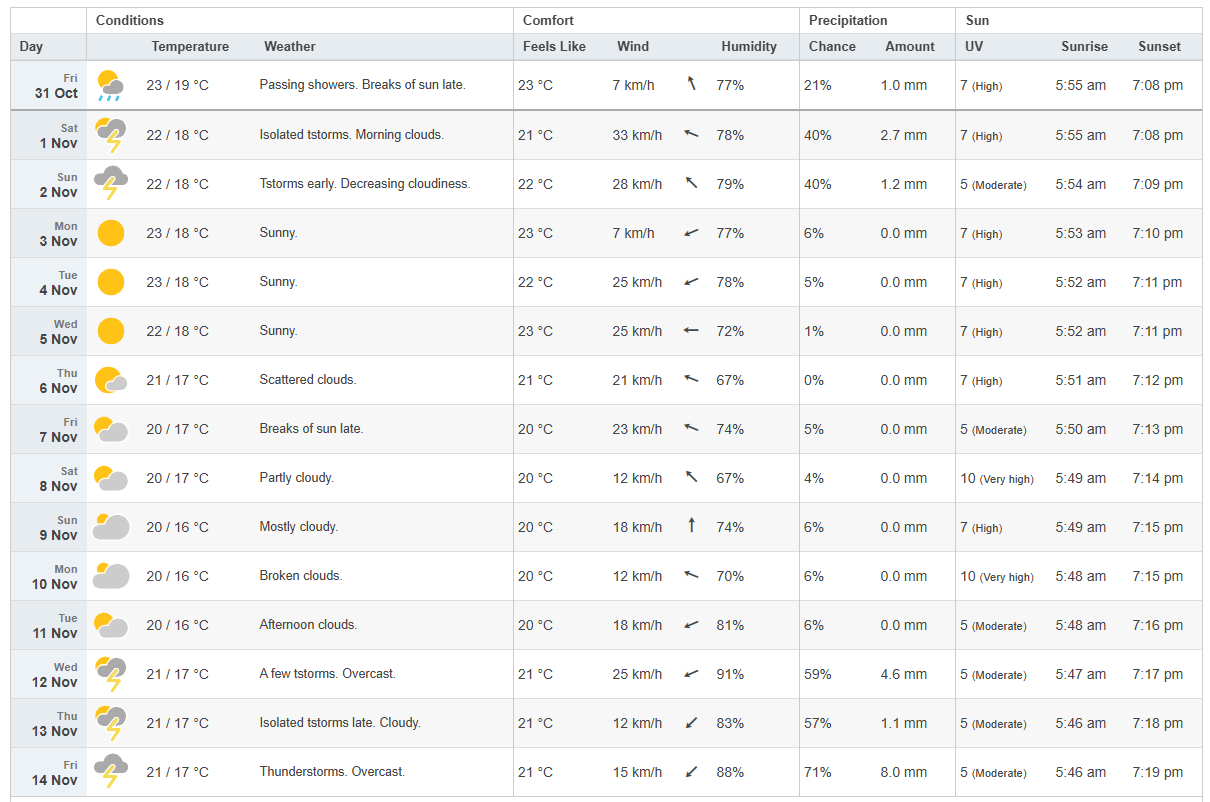Click the rain shower icon for 31 Oct
Image resolution: width=1210 pixels, height=802 pixels.
(x=110, y=86)
